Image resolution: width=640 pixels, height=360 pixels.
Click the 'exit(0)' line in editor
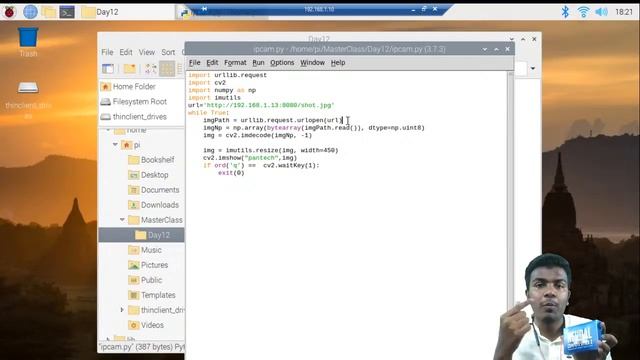(x=231, y=173)
